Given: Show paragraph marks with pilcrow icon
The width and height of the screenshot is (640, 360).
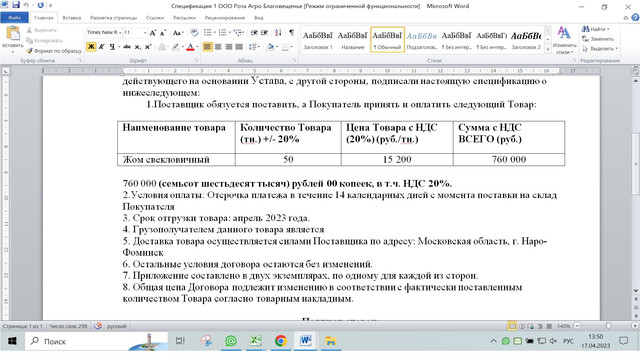Looking at the screenshot, I should point(291,32).
